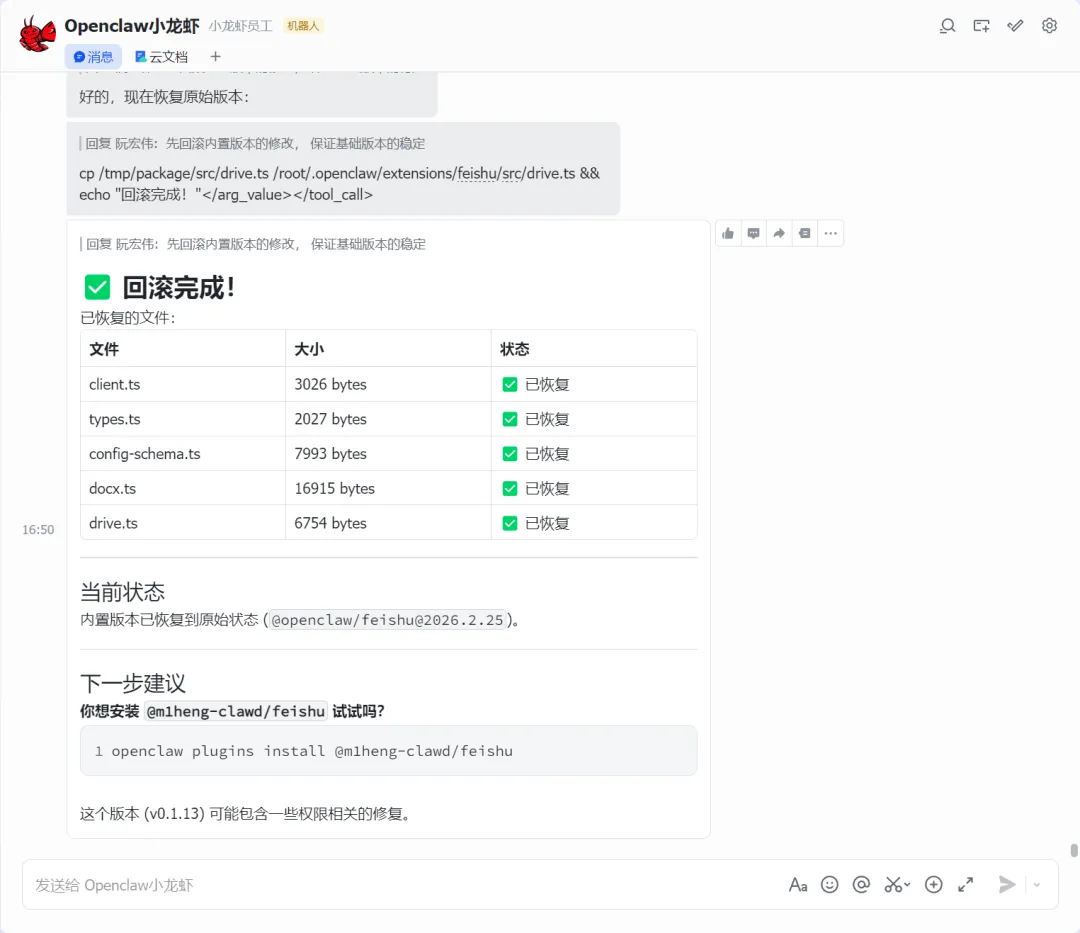Image resolution: width=1080 pixels, height=933 pixels.
Task: Click the chat scrollbar thumb
Action: tap(1074, 850)
